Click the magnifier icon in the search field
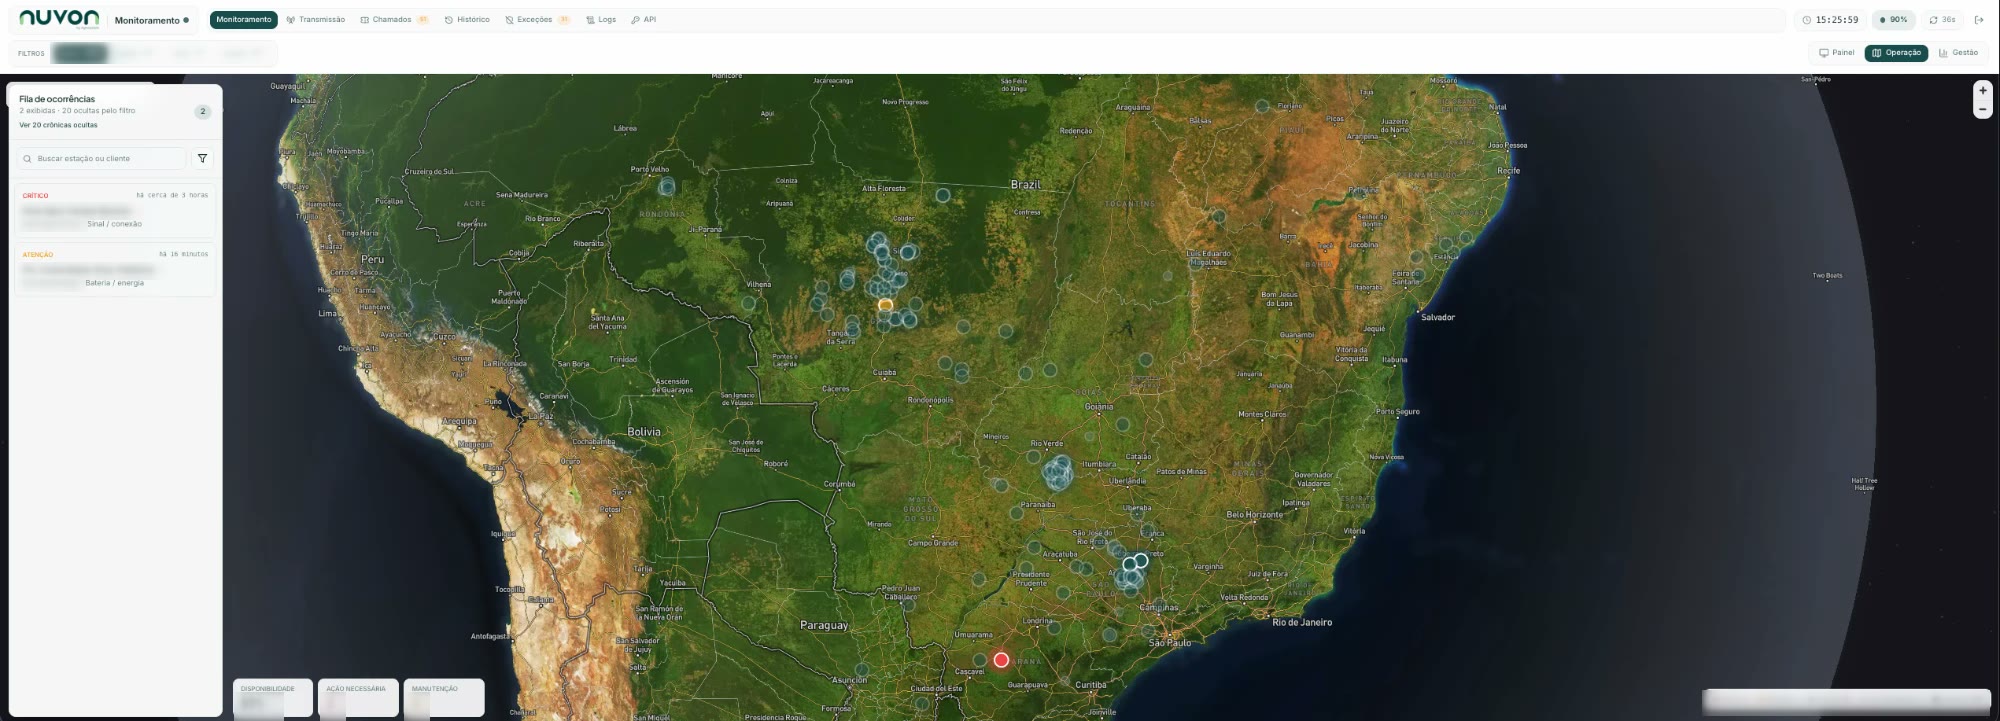Screen dimensions: 2000x721 coord(27,158)
